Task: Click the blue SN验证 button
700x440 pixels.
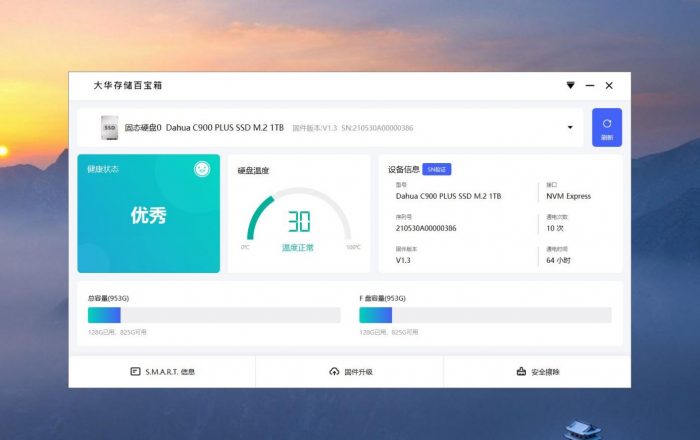Action: (x=437, y=169)
